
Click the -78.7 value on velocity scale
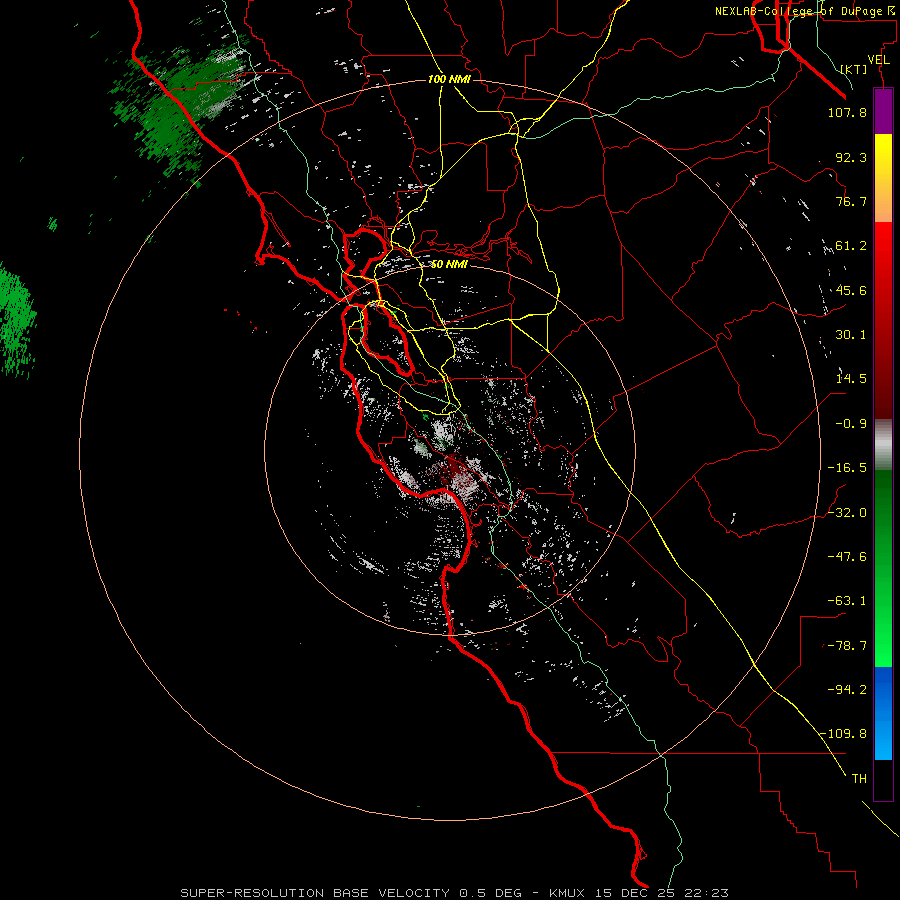[847, 646]
